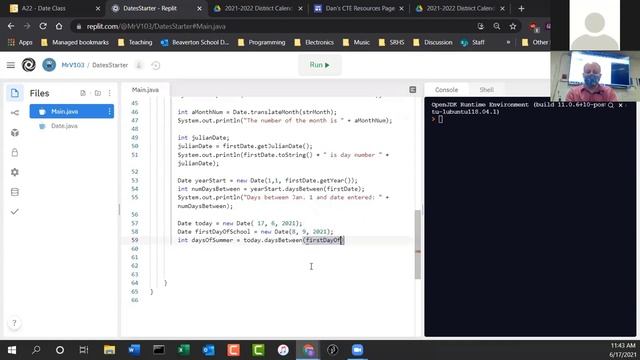Image resolution: width=640 pixels, height=360 pixels.
Task: Select Main.java in file tree
Action: pos(71,111)
